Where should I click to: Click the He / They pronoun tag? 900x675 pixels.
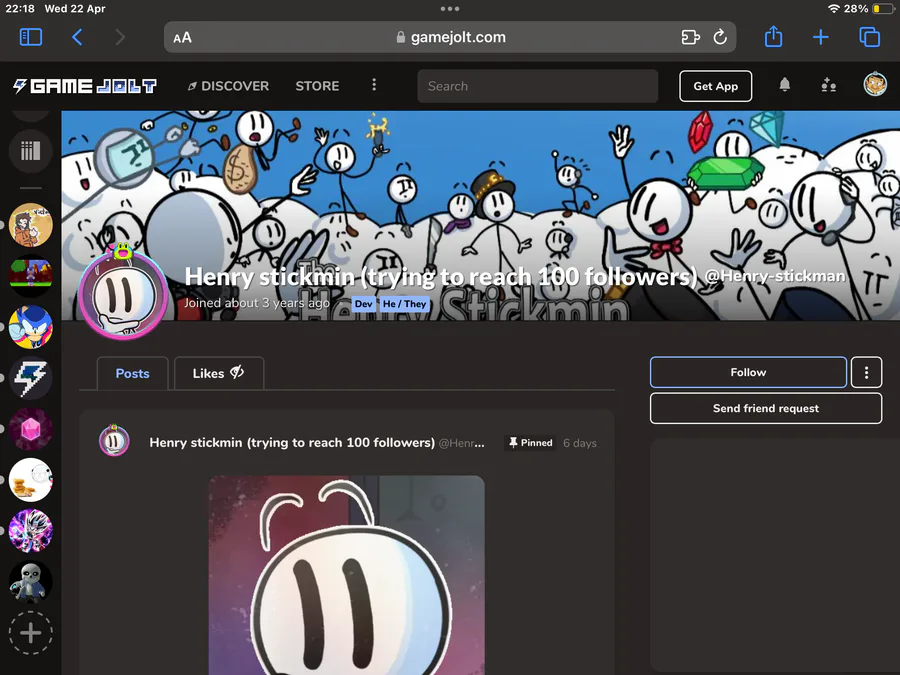coord(405,304)
